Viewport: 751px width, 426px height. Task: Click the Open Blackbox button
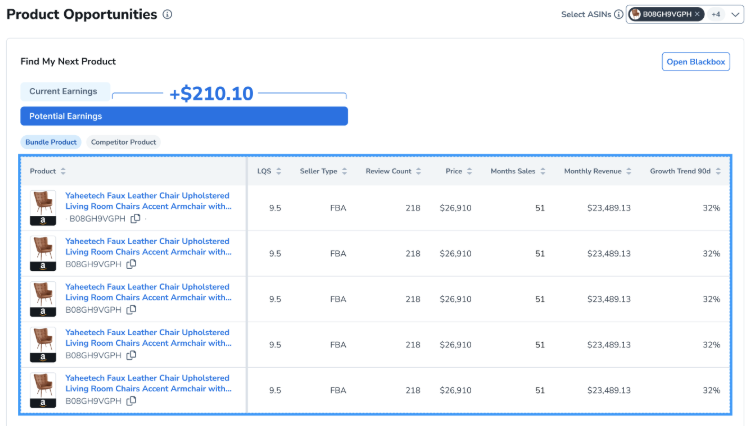coord(696,62)
